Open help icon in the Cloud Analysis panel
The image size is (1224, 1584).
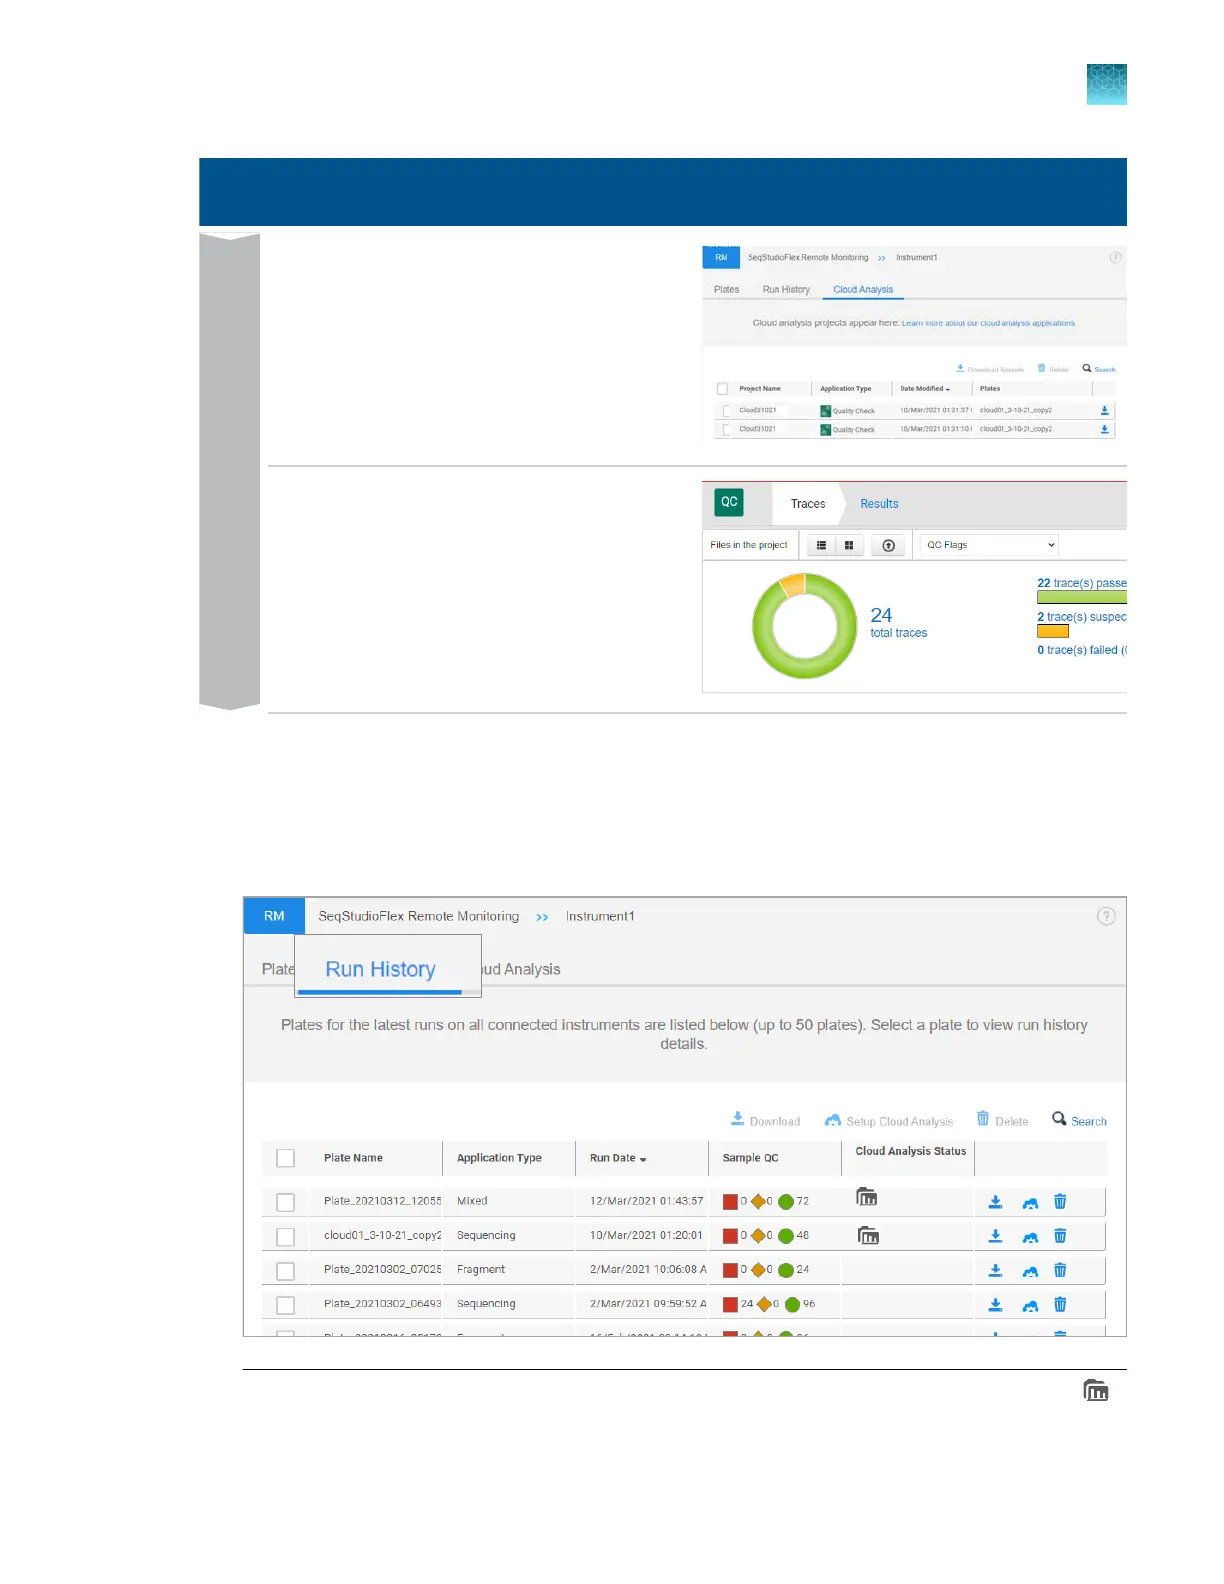[x=1115, y=257]
